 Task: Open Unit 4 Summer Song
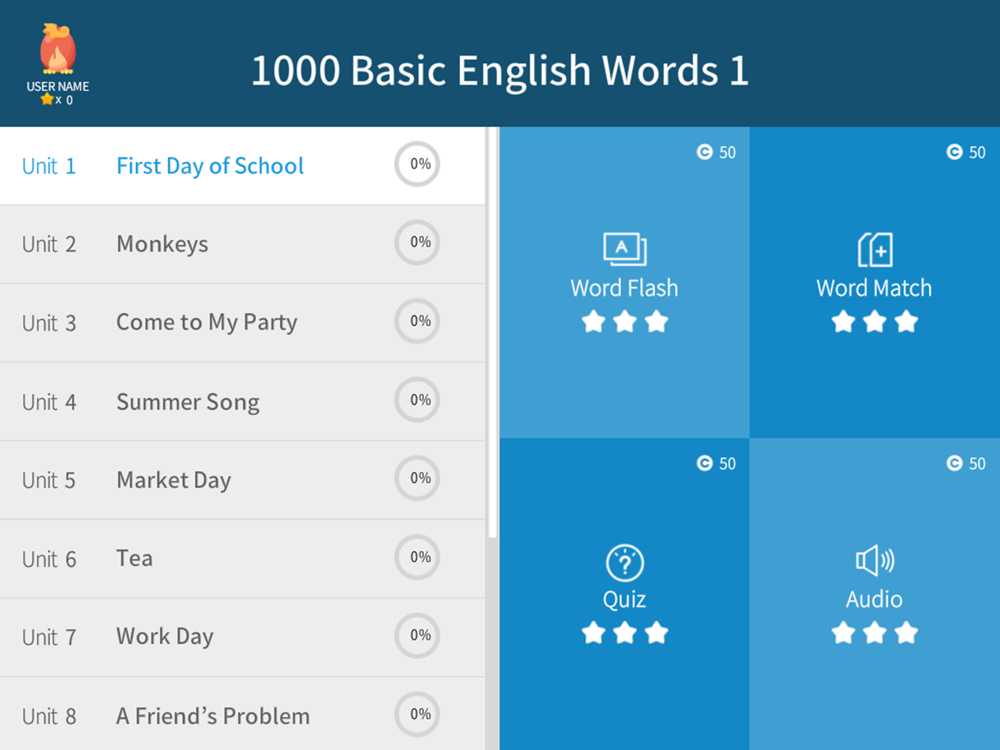click(x=187, y=402)
